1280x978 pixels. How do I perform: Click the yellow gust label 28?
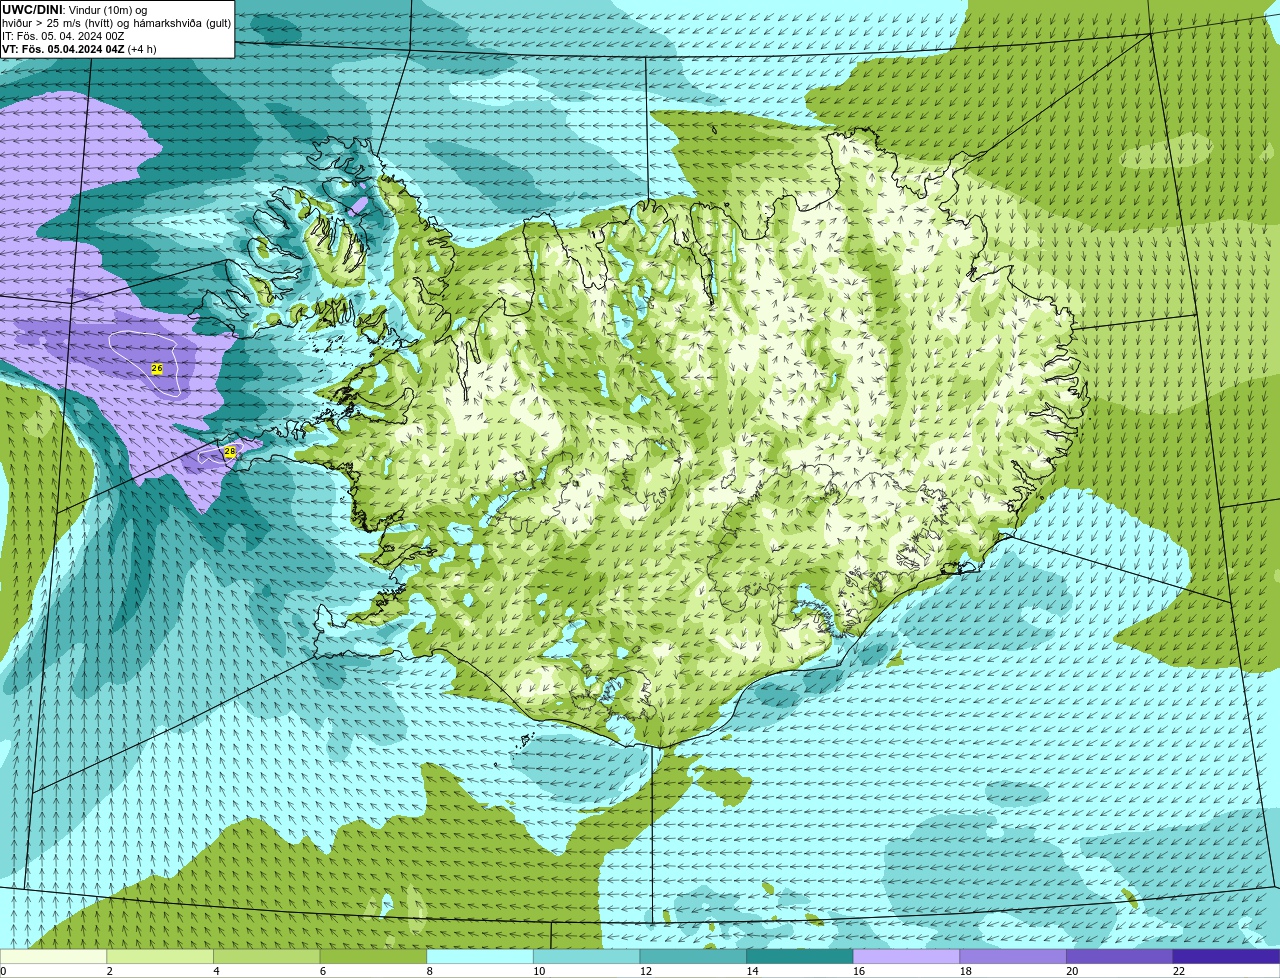(230, 452)
